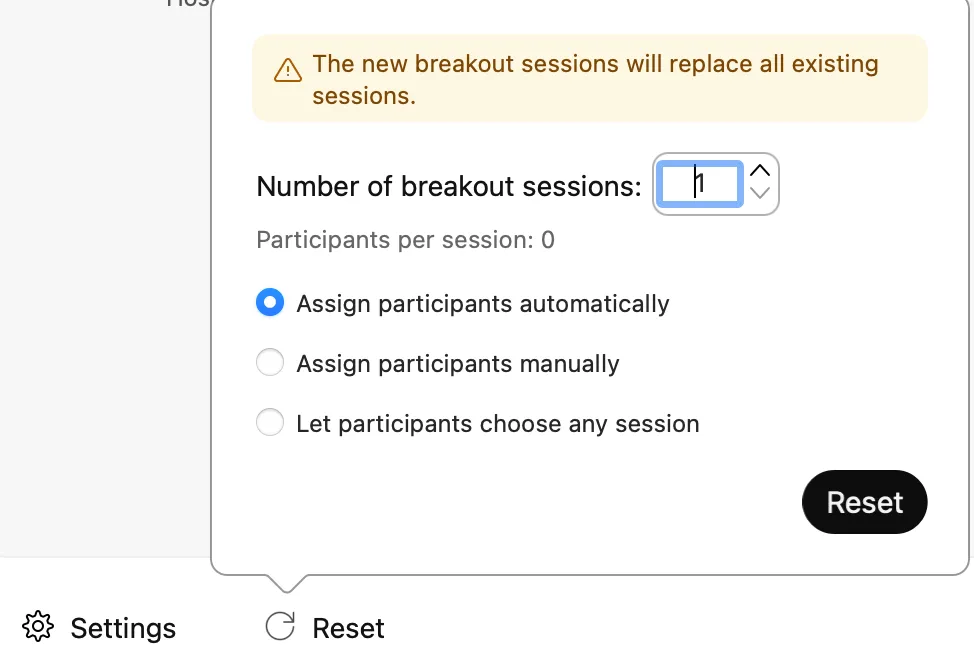974x660 pixels.
Task: Decrease the number of breakout sessions
Action: 760,193
